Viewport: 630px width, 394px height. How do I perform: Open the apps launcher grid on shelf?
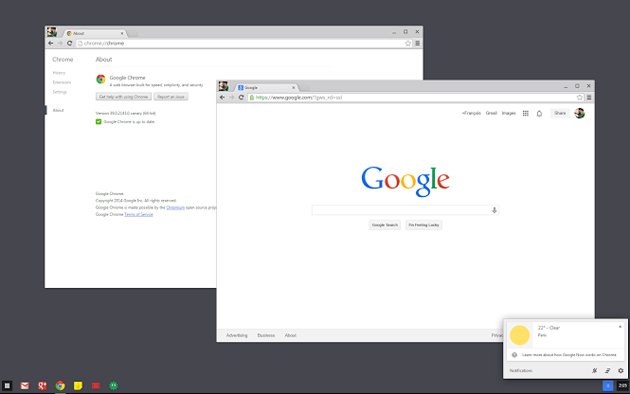[x=7, y=386]
